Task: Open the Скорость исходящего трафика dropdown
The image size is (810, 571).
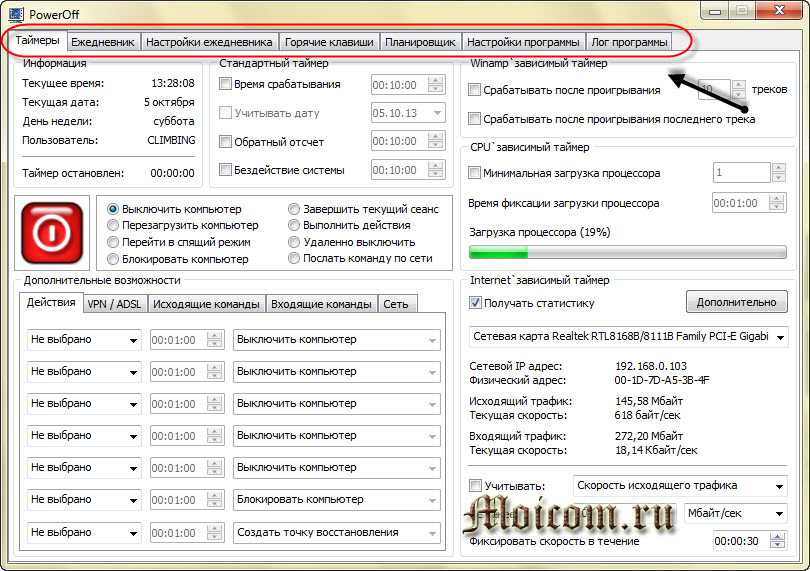Action: click(680, 486)
